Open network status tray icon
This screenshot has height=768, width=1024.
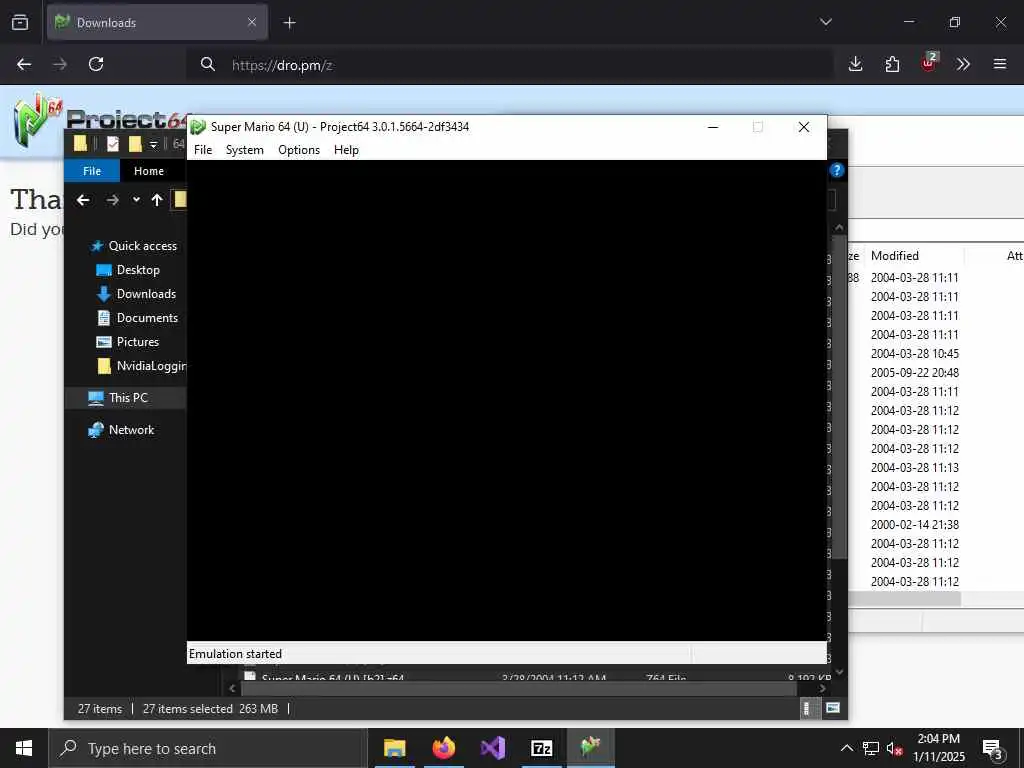[x=871, y=748]
